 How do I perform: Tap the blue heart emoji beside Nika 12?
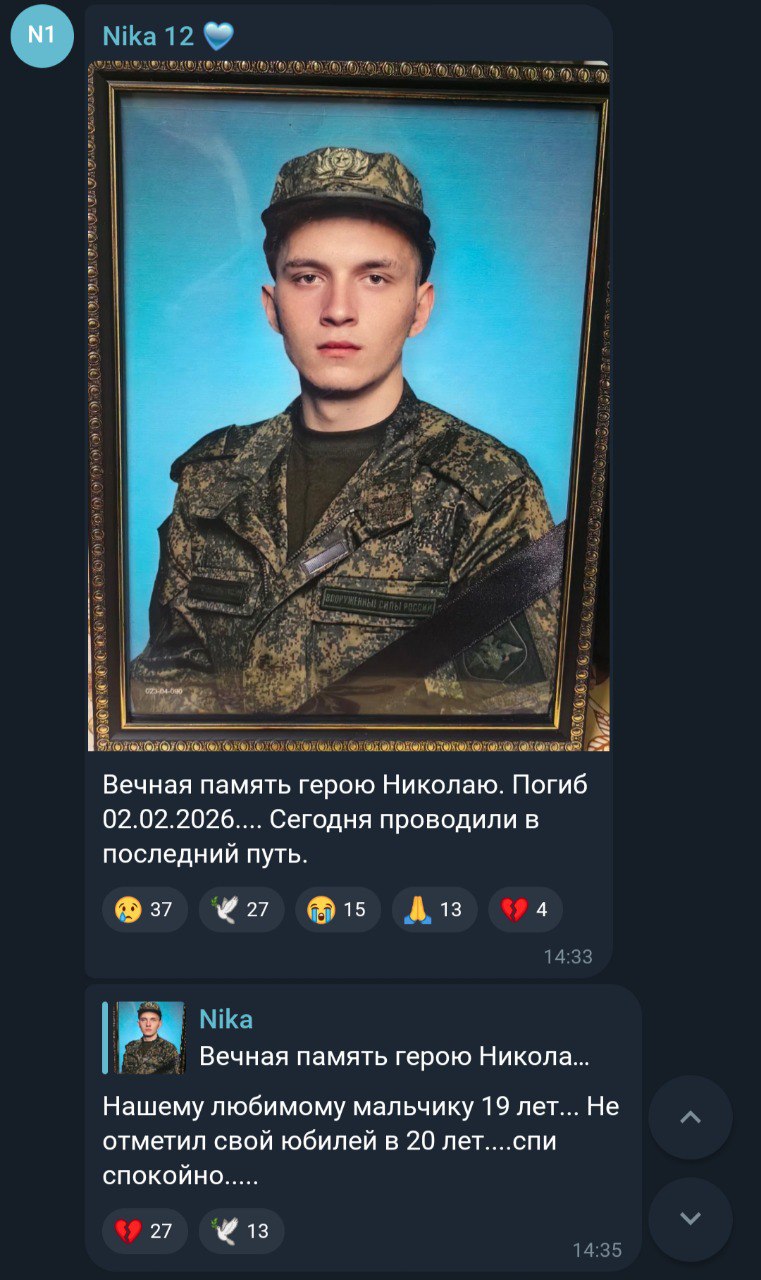[x=218, y=37]
